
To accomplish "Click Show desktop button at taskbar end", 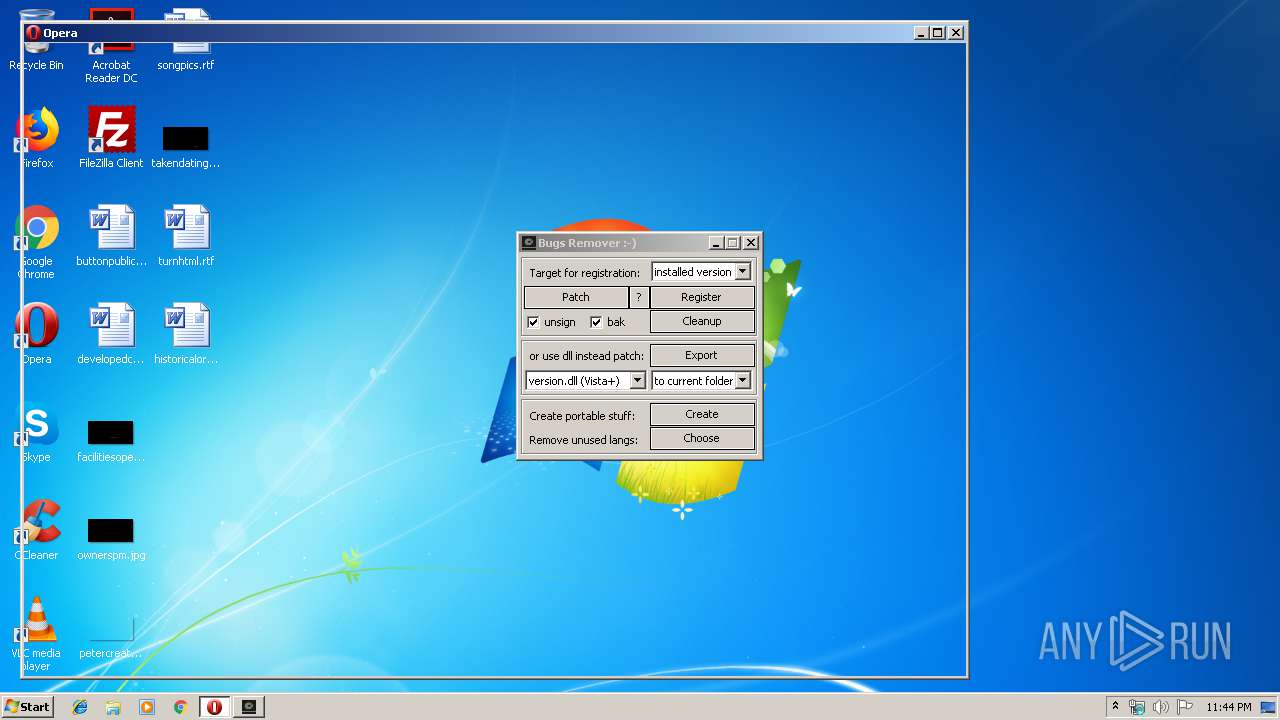I will [1269, 707].
